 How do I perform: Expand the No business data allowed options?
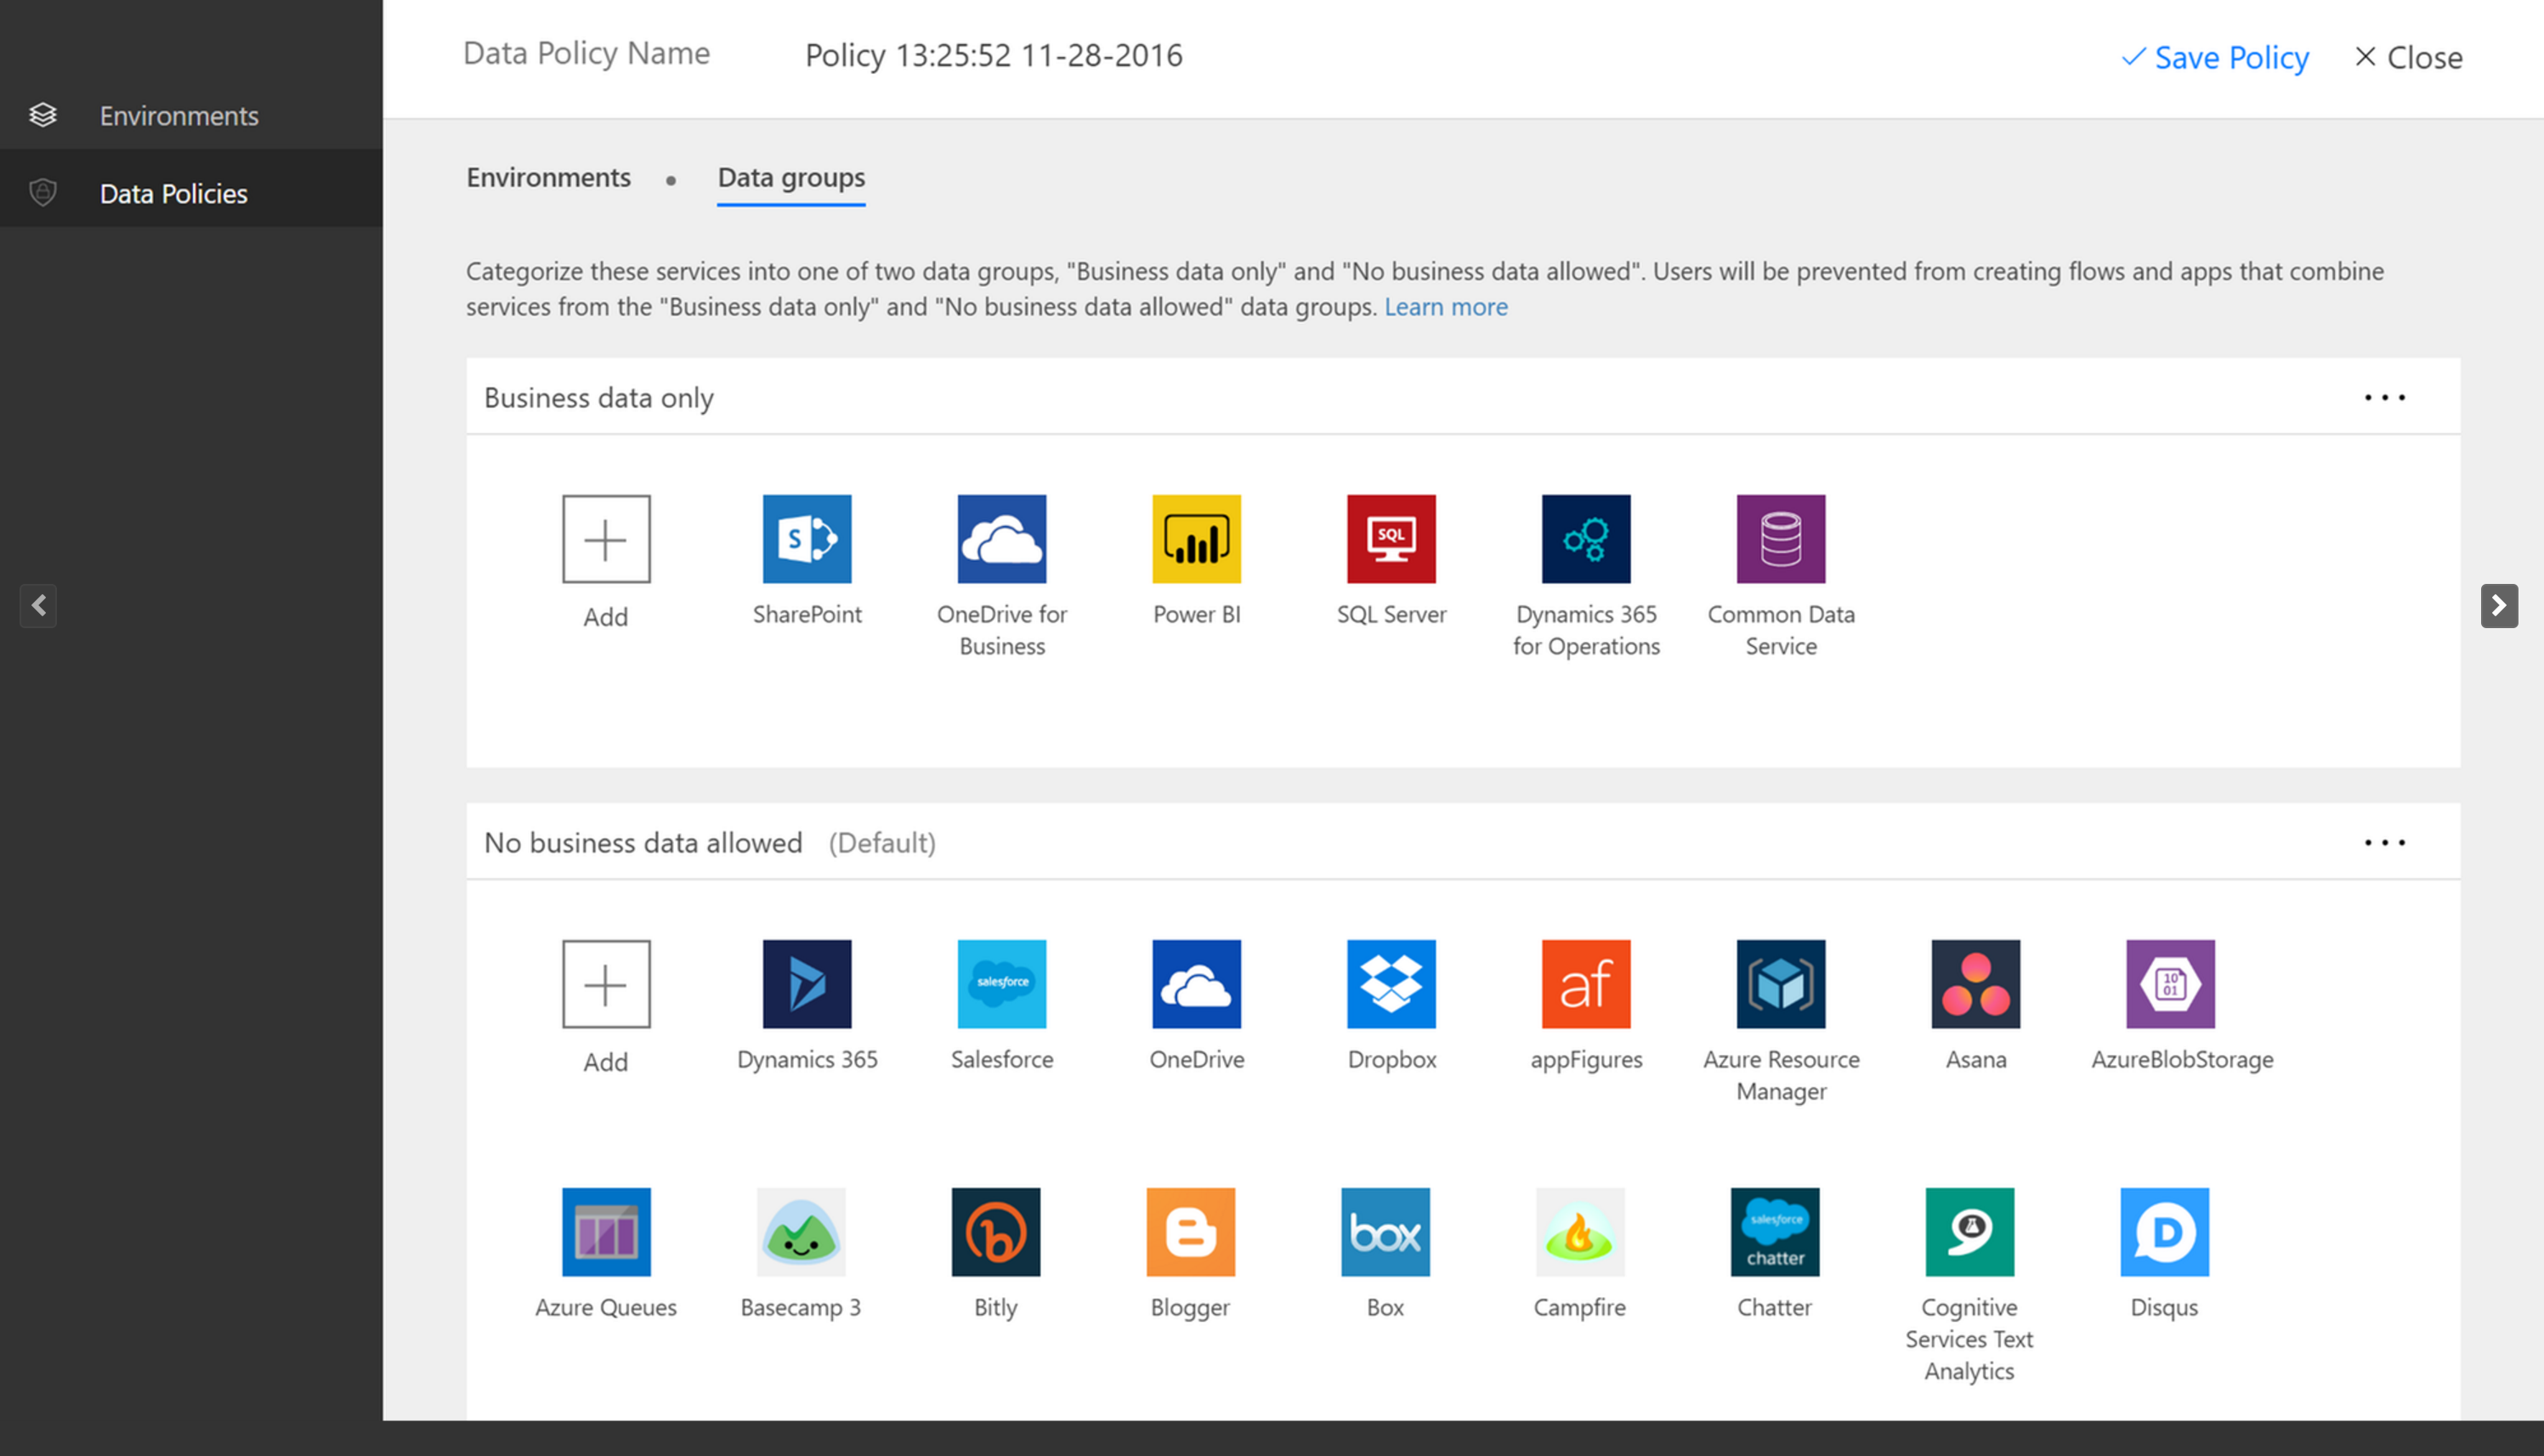pyautogui.click(x=2385, y=842)
